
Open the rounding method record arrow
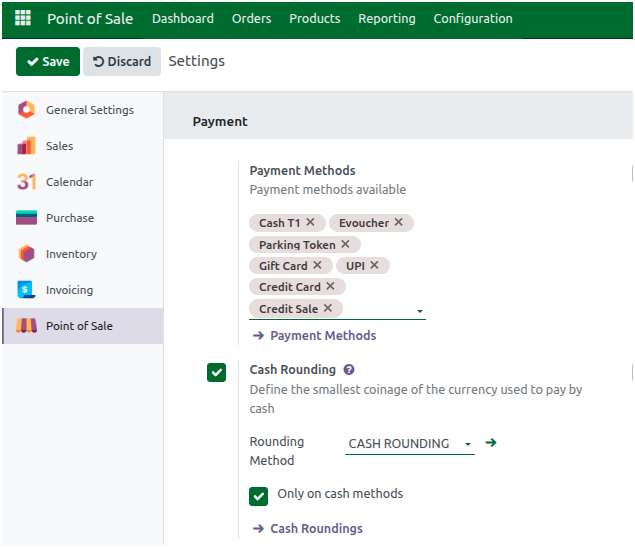point(491,443)
